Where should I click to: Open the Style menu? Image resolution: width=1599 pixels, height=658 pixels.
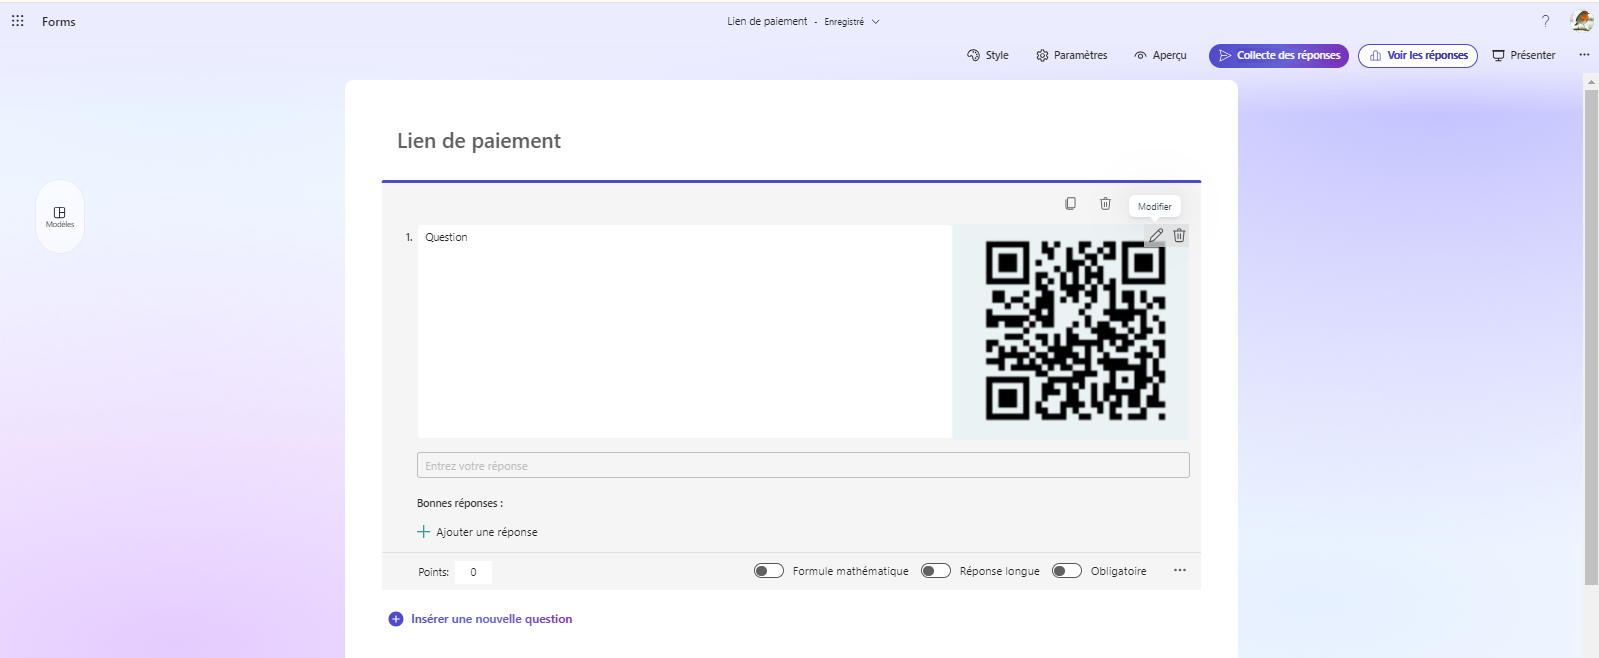987,56
